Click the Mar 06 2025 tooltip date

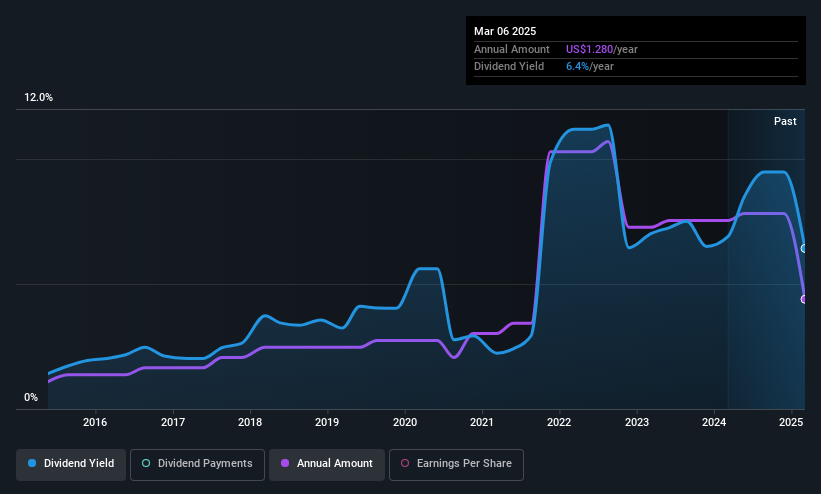[505, 31]
